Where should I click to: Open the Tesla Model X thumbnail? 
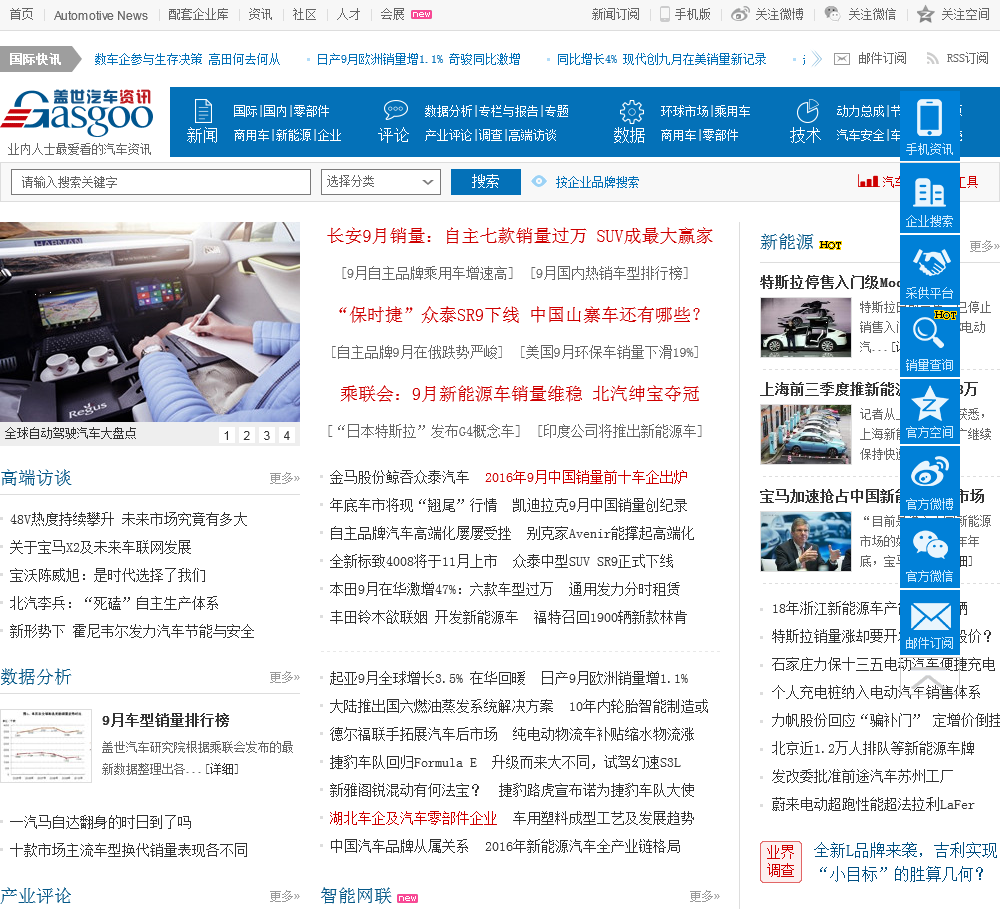(805, 327)
